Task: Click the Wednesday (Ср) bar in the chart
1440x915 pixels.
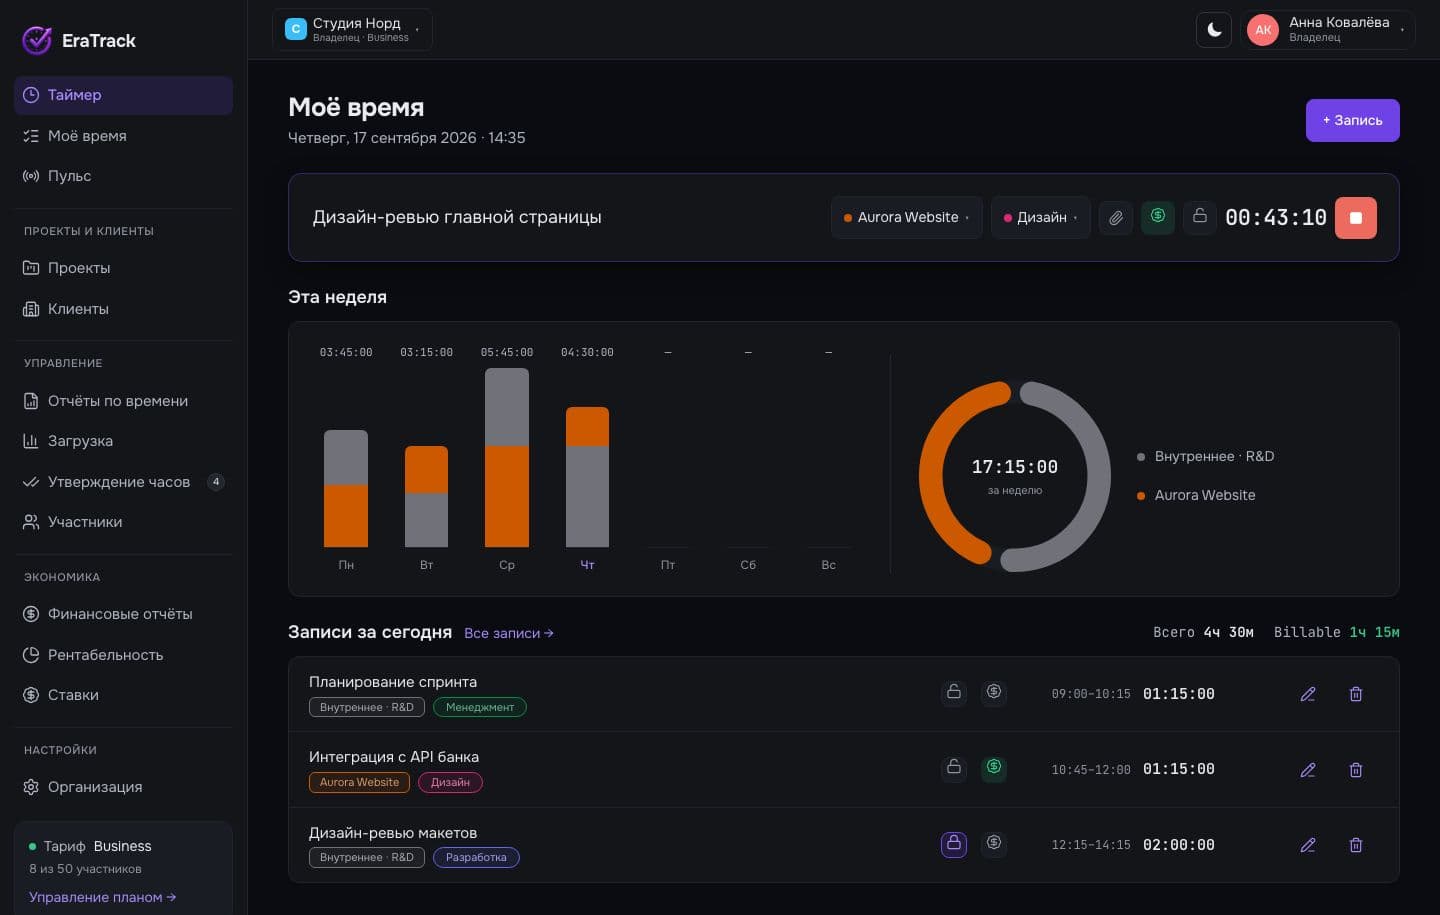Action: (507, 457)
